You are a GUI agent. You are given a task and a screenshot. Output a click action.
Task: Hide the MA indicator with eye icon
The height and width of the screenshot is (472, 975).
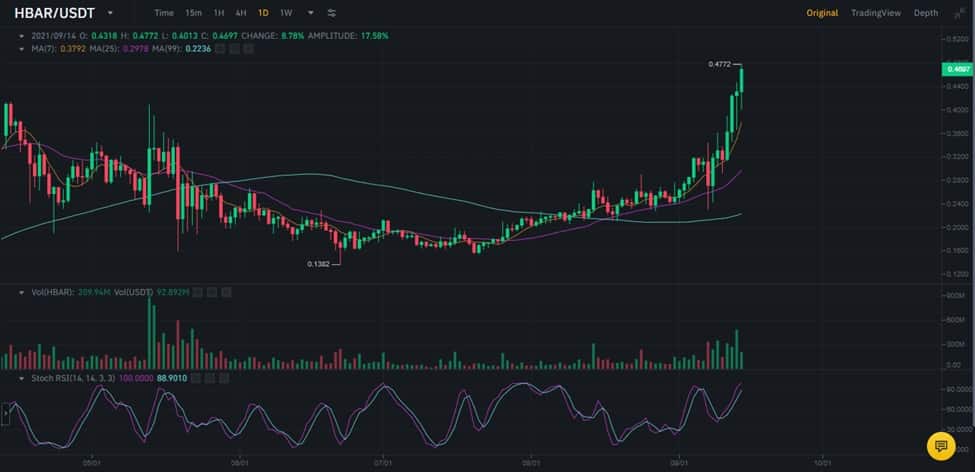point(220,49)
